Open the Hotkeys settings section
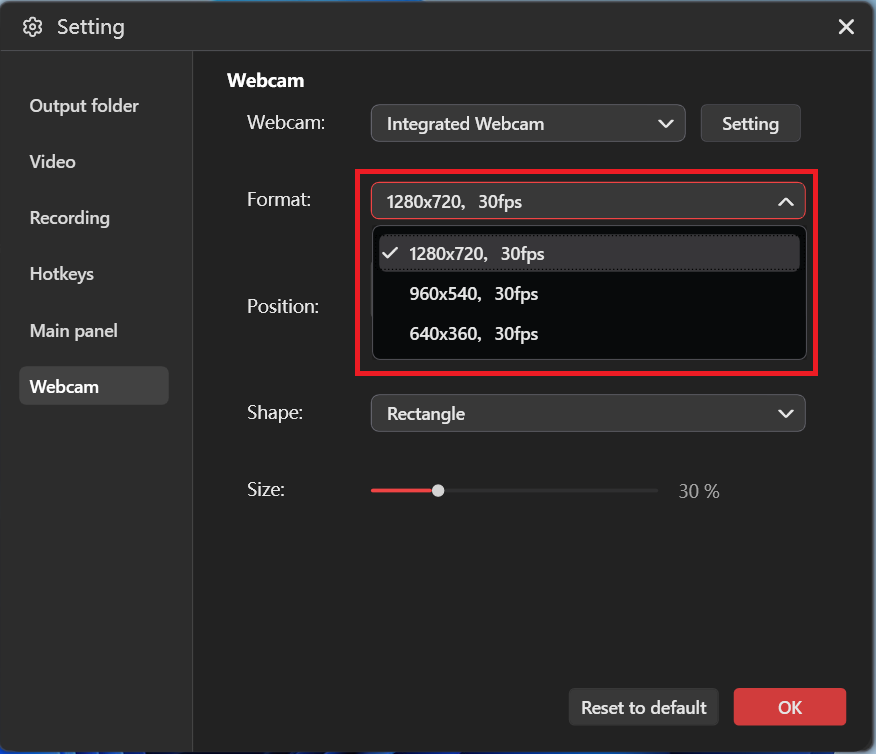The height and width of the screenshot is (754, 876). pyautogui.click(x=64, y=273)
